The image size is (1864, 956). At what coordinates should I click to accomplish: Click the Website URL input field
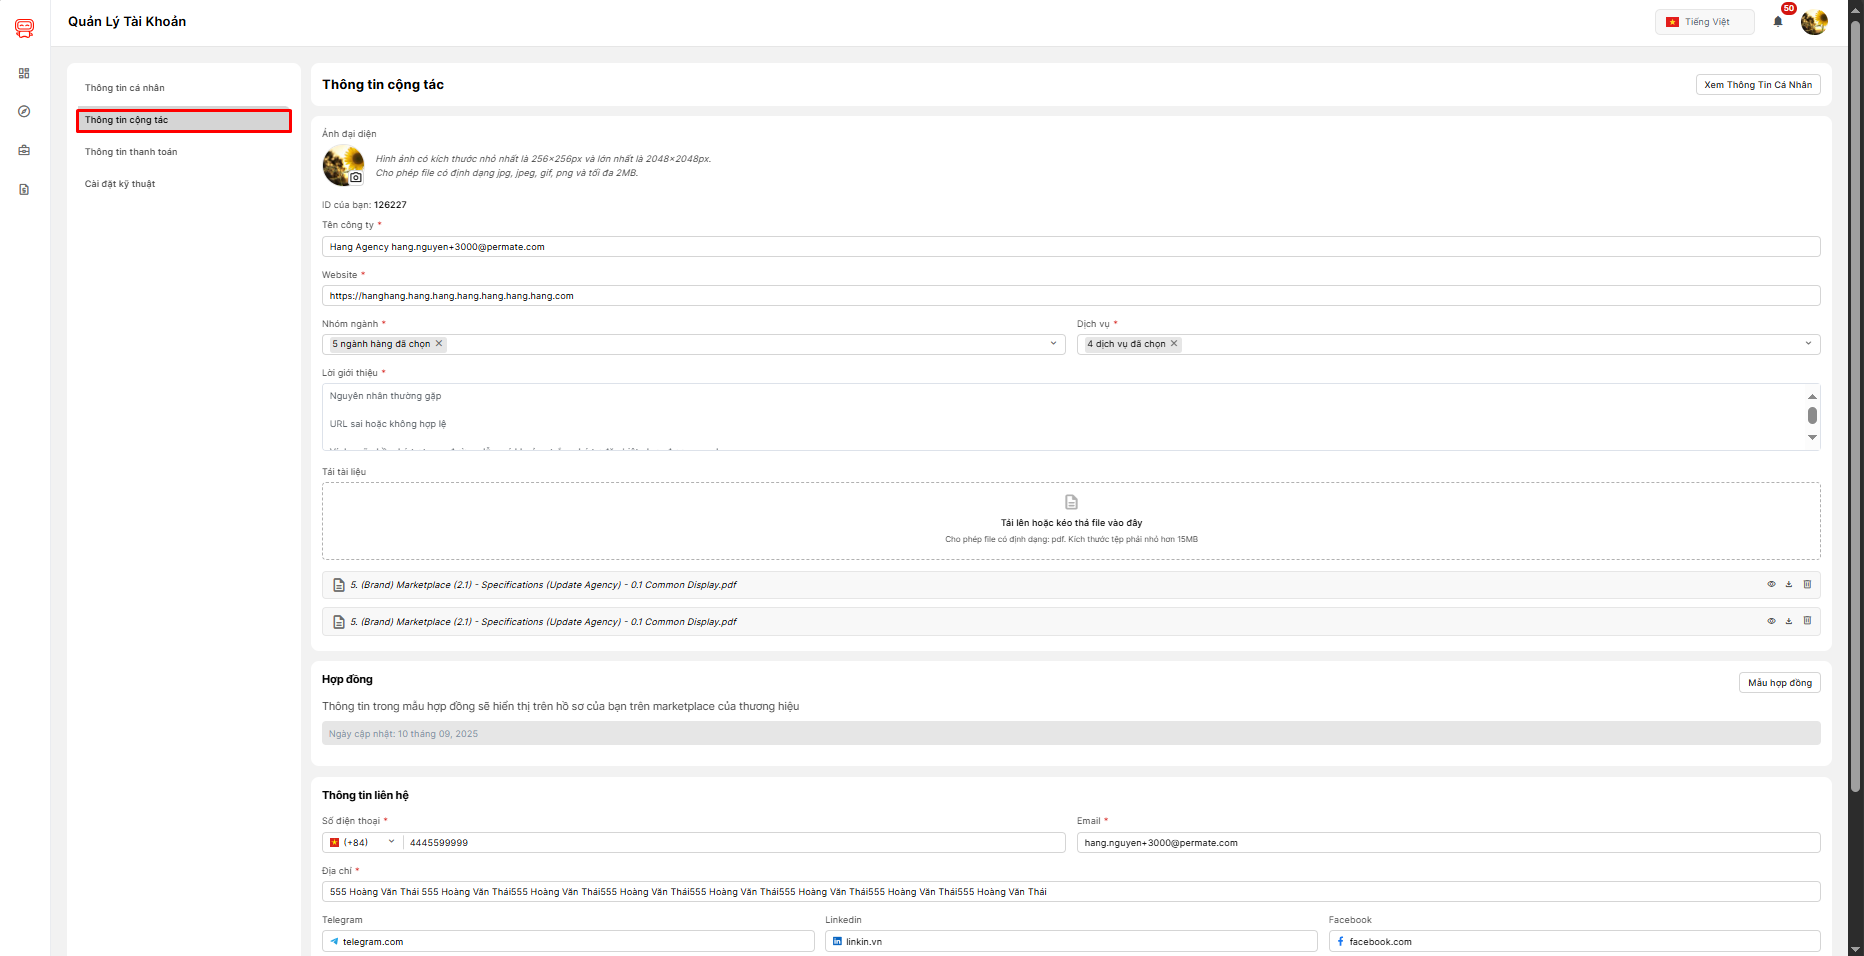(1070, 296)
